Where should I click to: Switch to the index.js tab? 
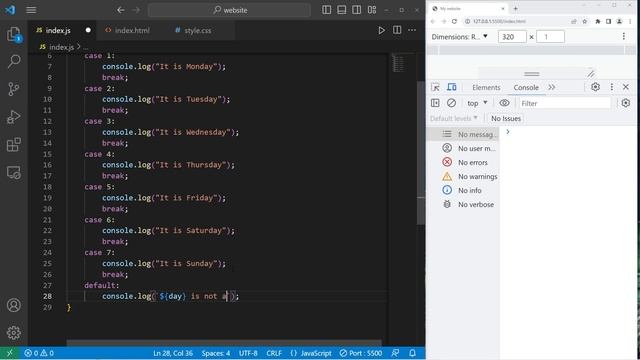[x=62, y=30]
